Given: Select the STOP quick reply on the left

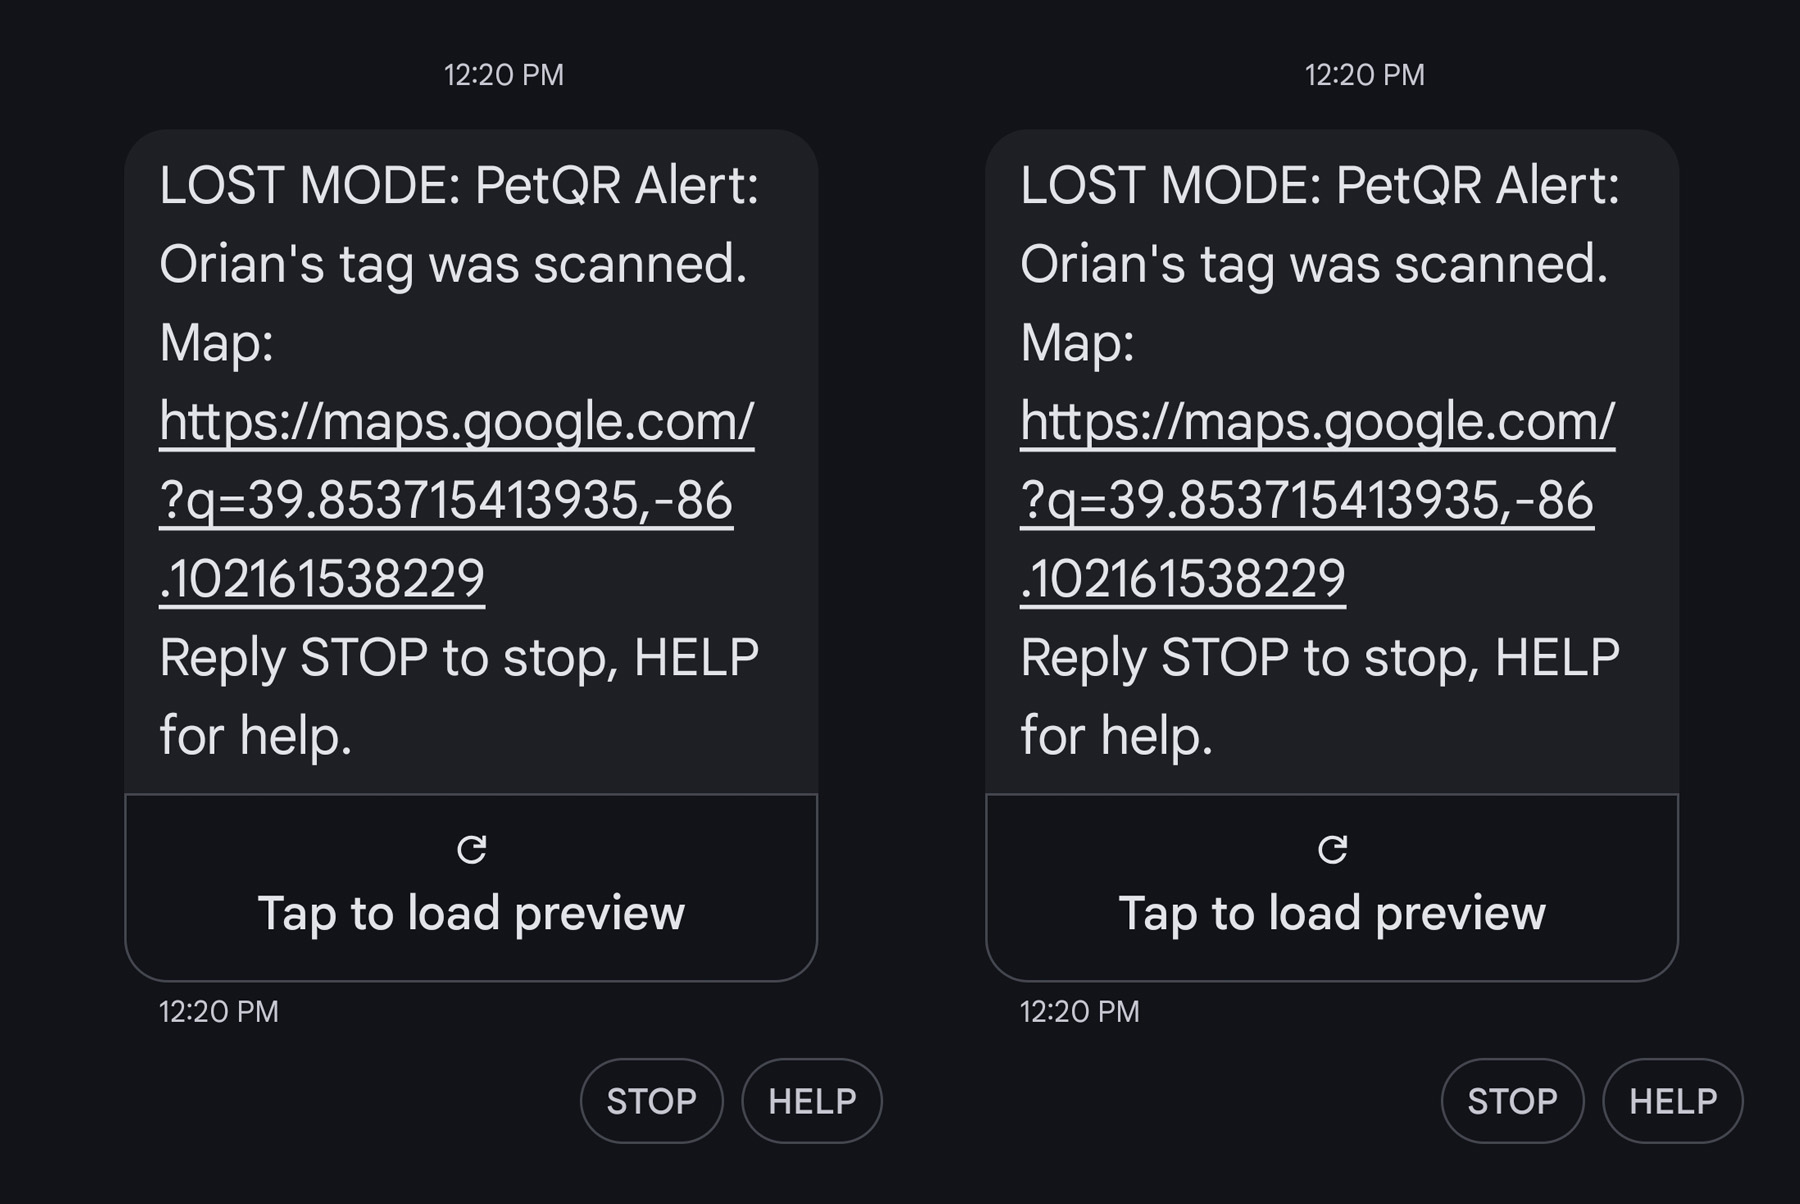Looking at the screenshot, I should [652, 1101].
